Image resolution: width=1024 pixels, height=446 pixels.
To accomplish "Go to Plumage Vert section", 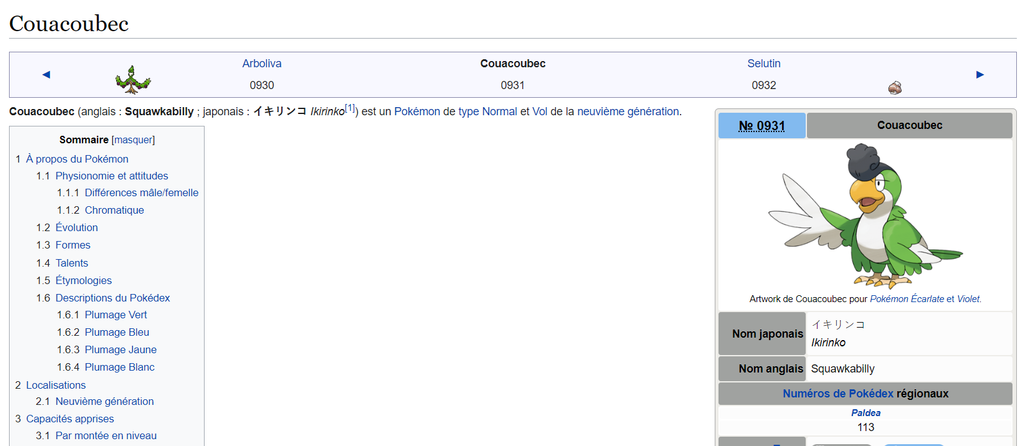I will (116, 315).
